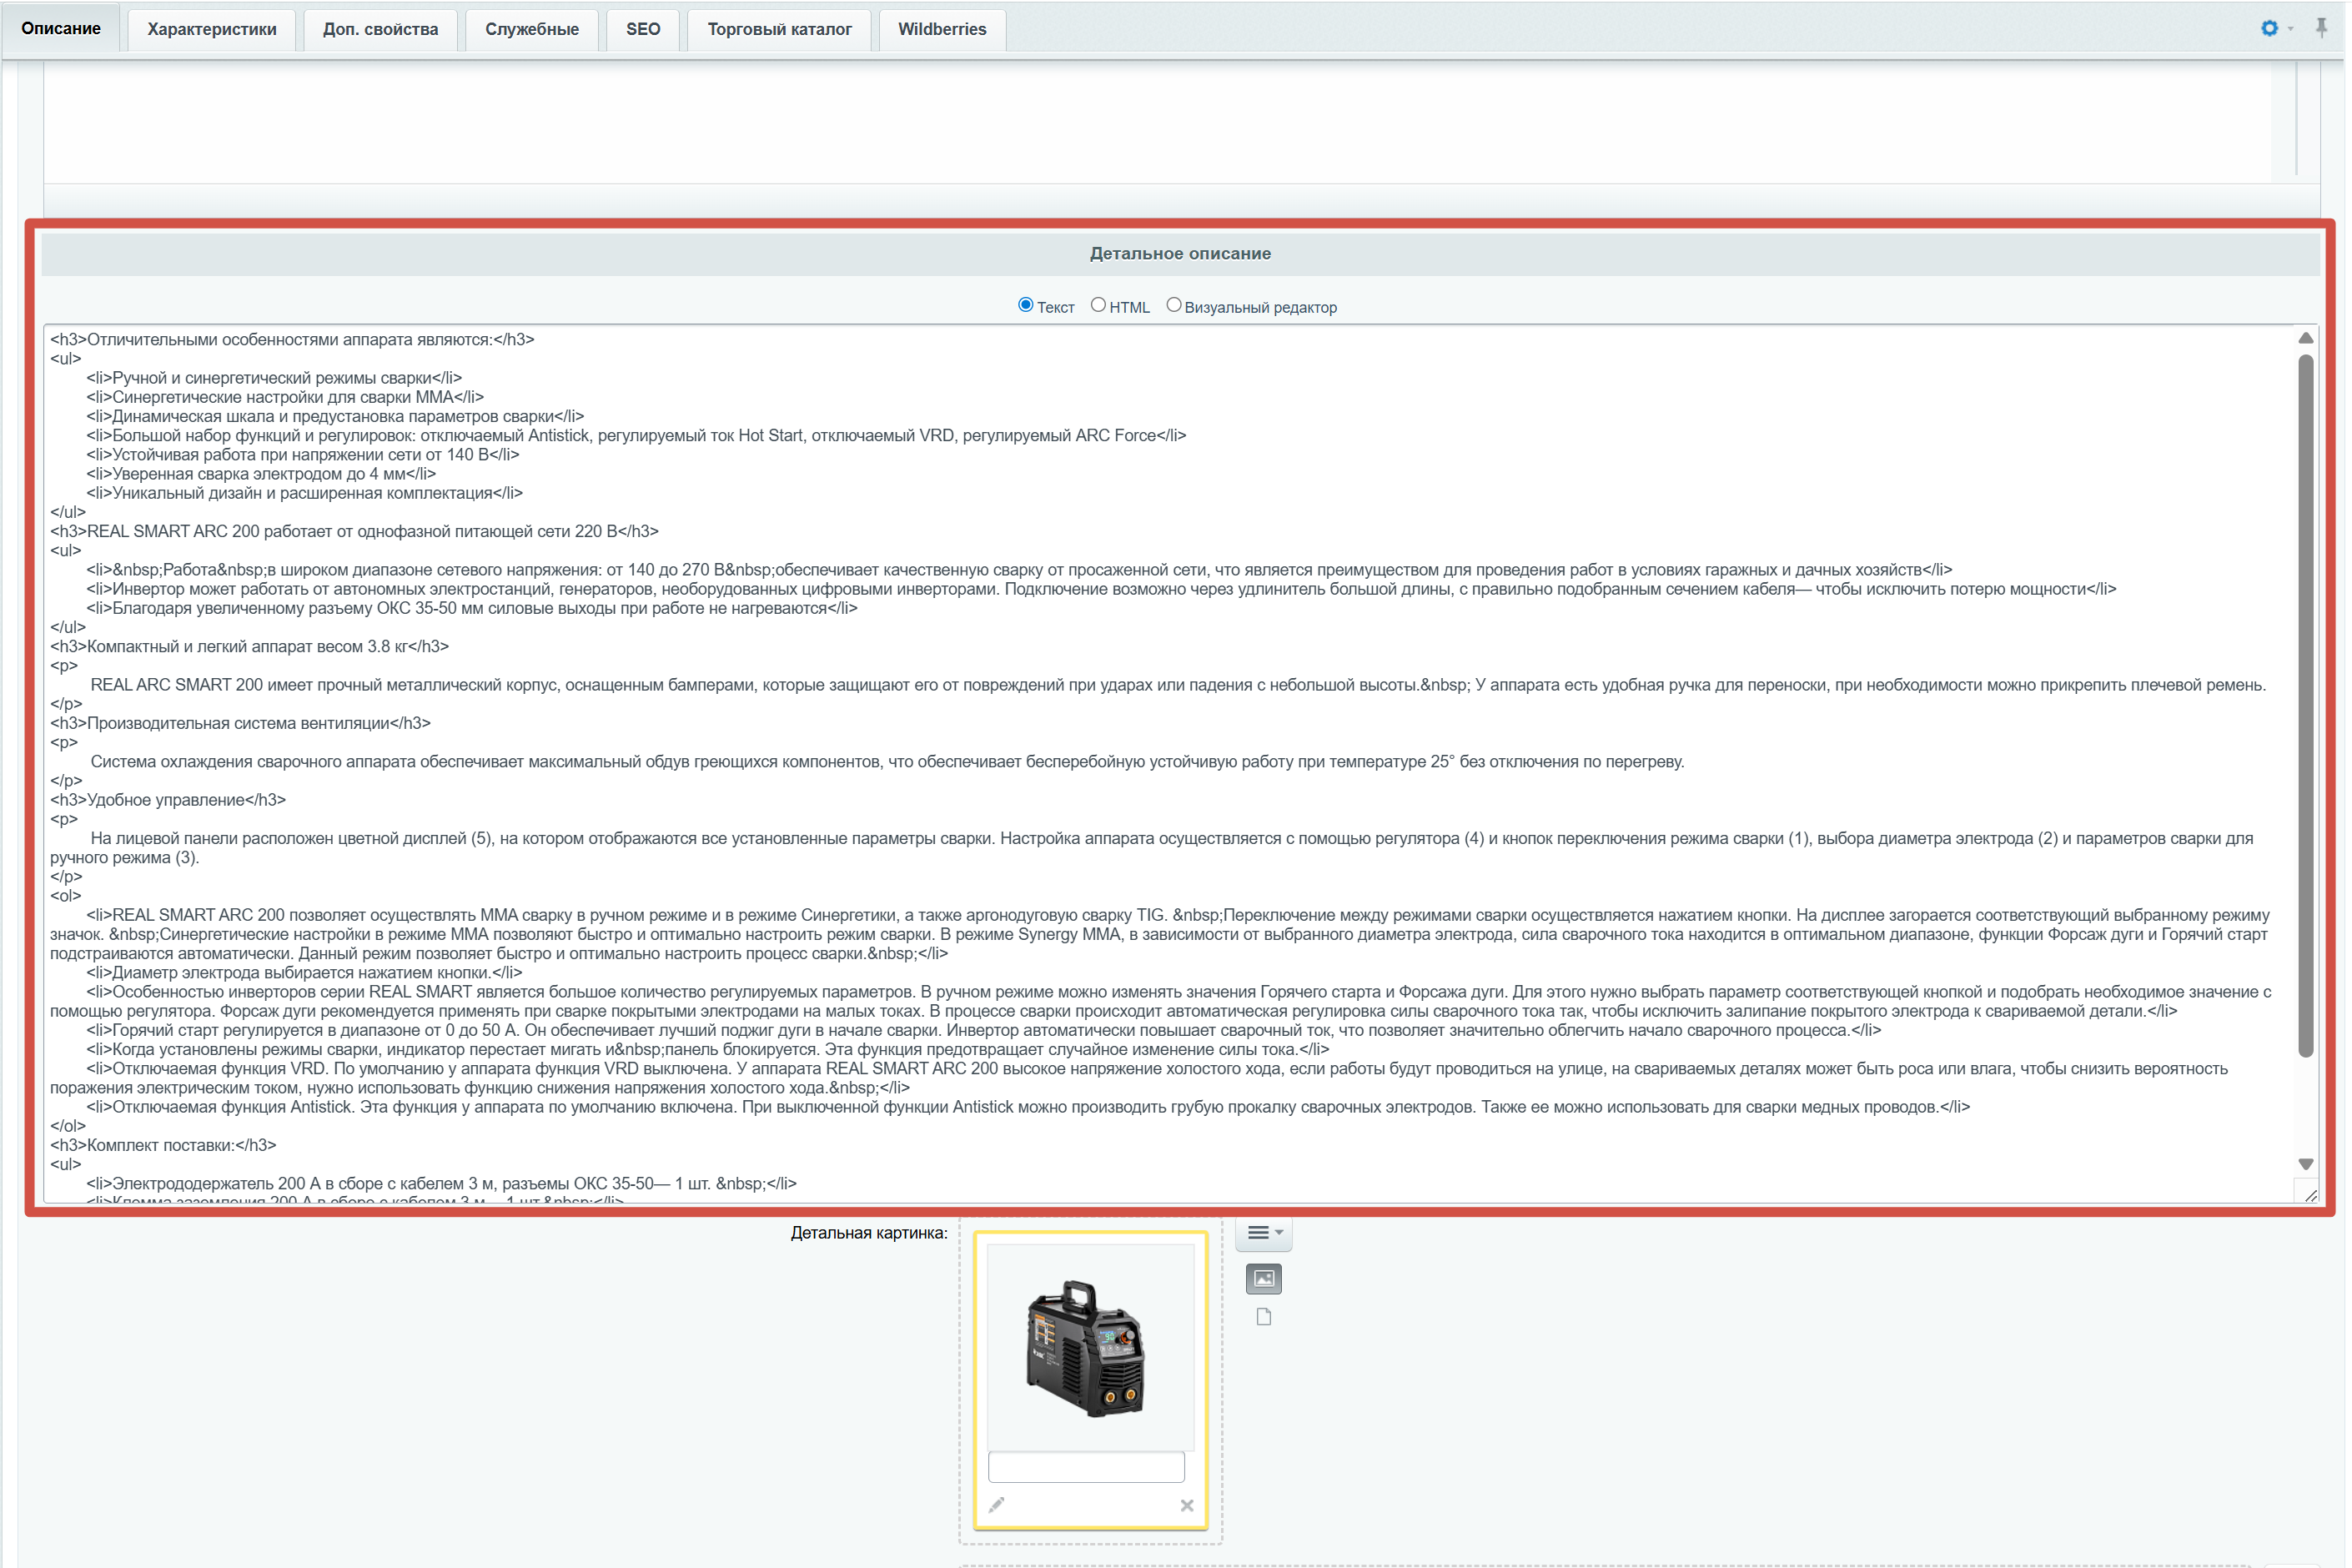This screenshot has width=2352, height=1568.
Task: Open the Wildberries tab
Action: pos(941,29)
